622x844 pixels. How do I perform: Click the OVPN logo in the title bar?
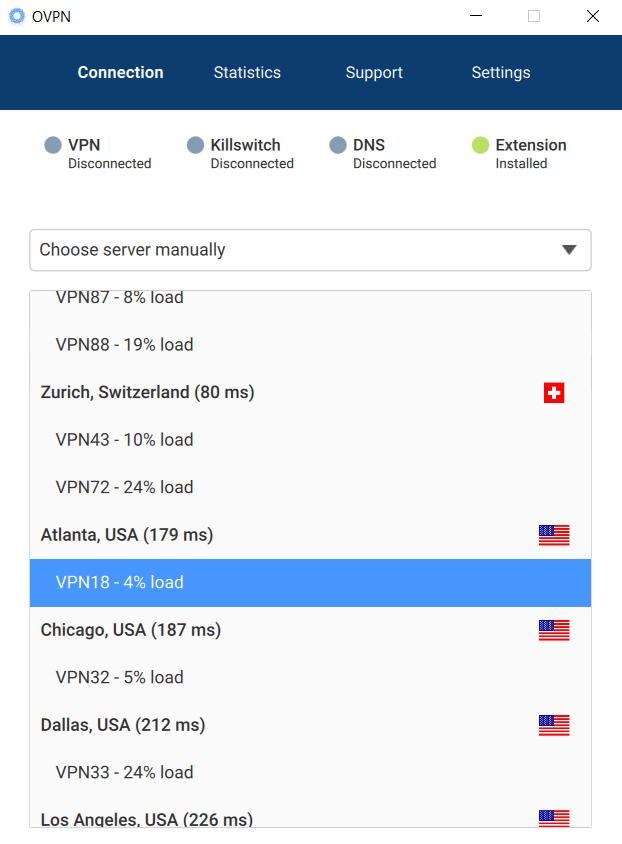pos(16,16)
